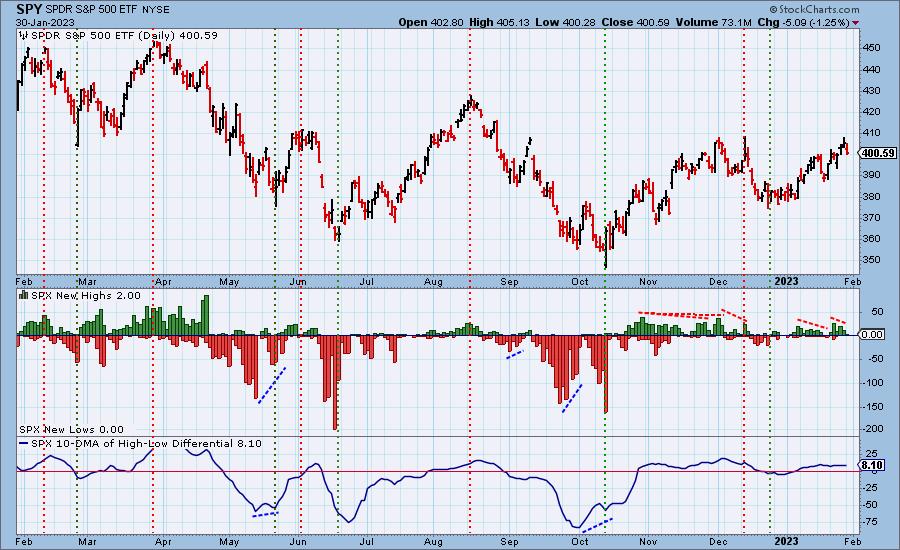Click Nov on the bottom time axis
The image size is (900, 550).
pos(648,541)
